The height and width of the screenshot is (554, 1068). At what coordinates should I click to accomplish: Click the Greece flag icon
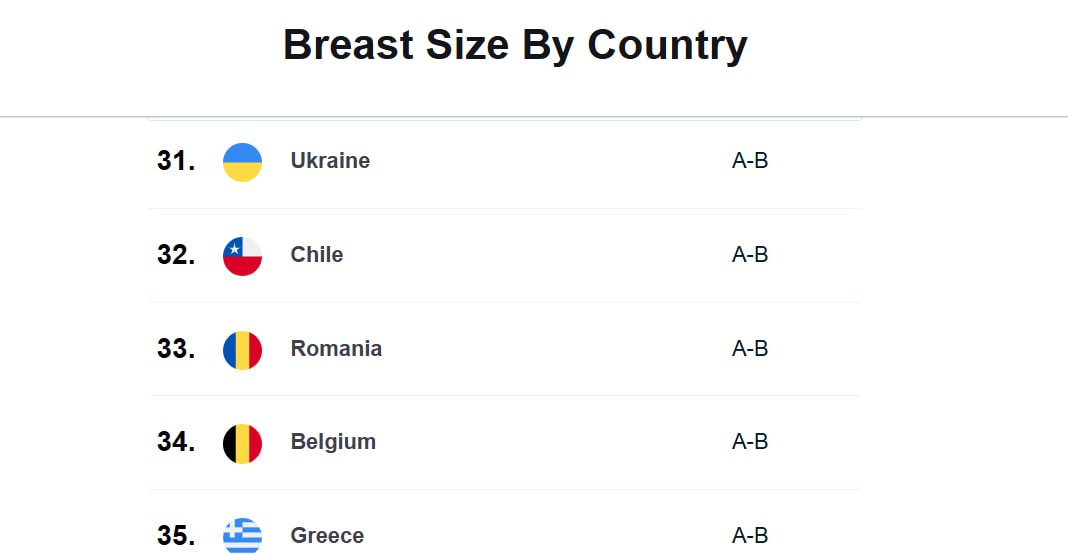[x=242, y=536]
